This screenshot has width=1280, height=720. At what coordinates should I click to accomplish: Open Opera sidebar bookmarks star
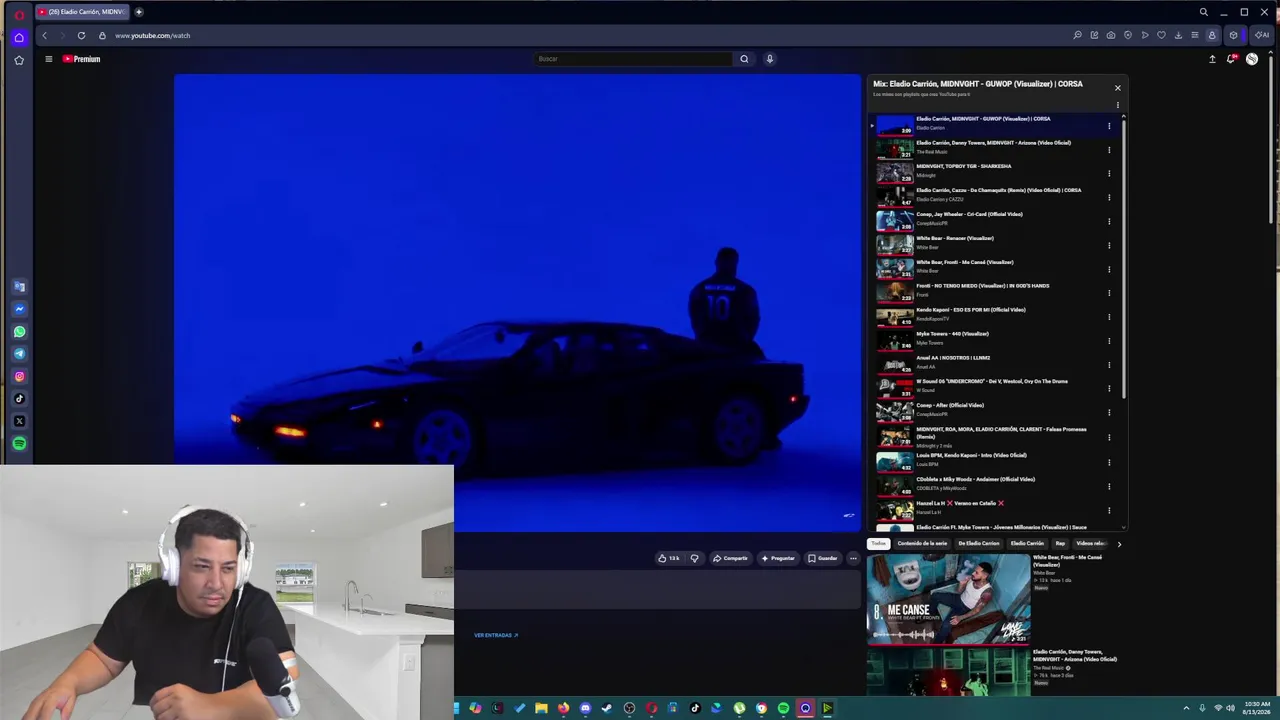pos(19,60)
